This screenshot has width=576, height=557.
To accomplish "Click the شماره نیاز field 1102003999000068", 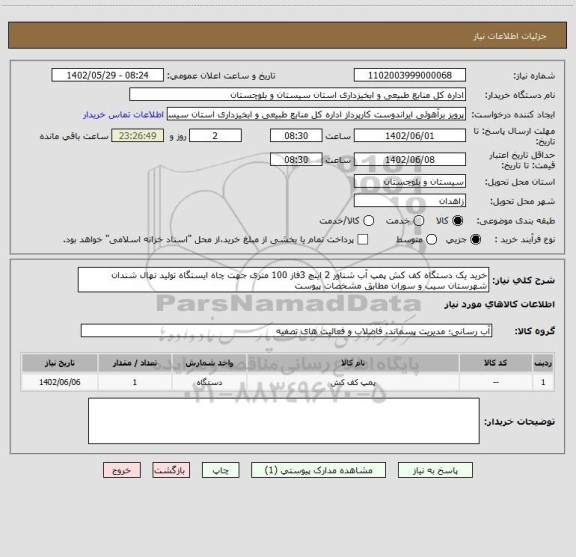I will click(410, 75).
